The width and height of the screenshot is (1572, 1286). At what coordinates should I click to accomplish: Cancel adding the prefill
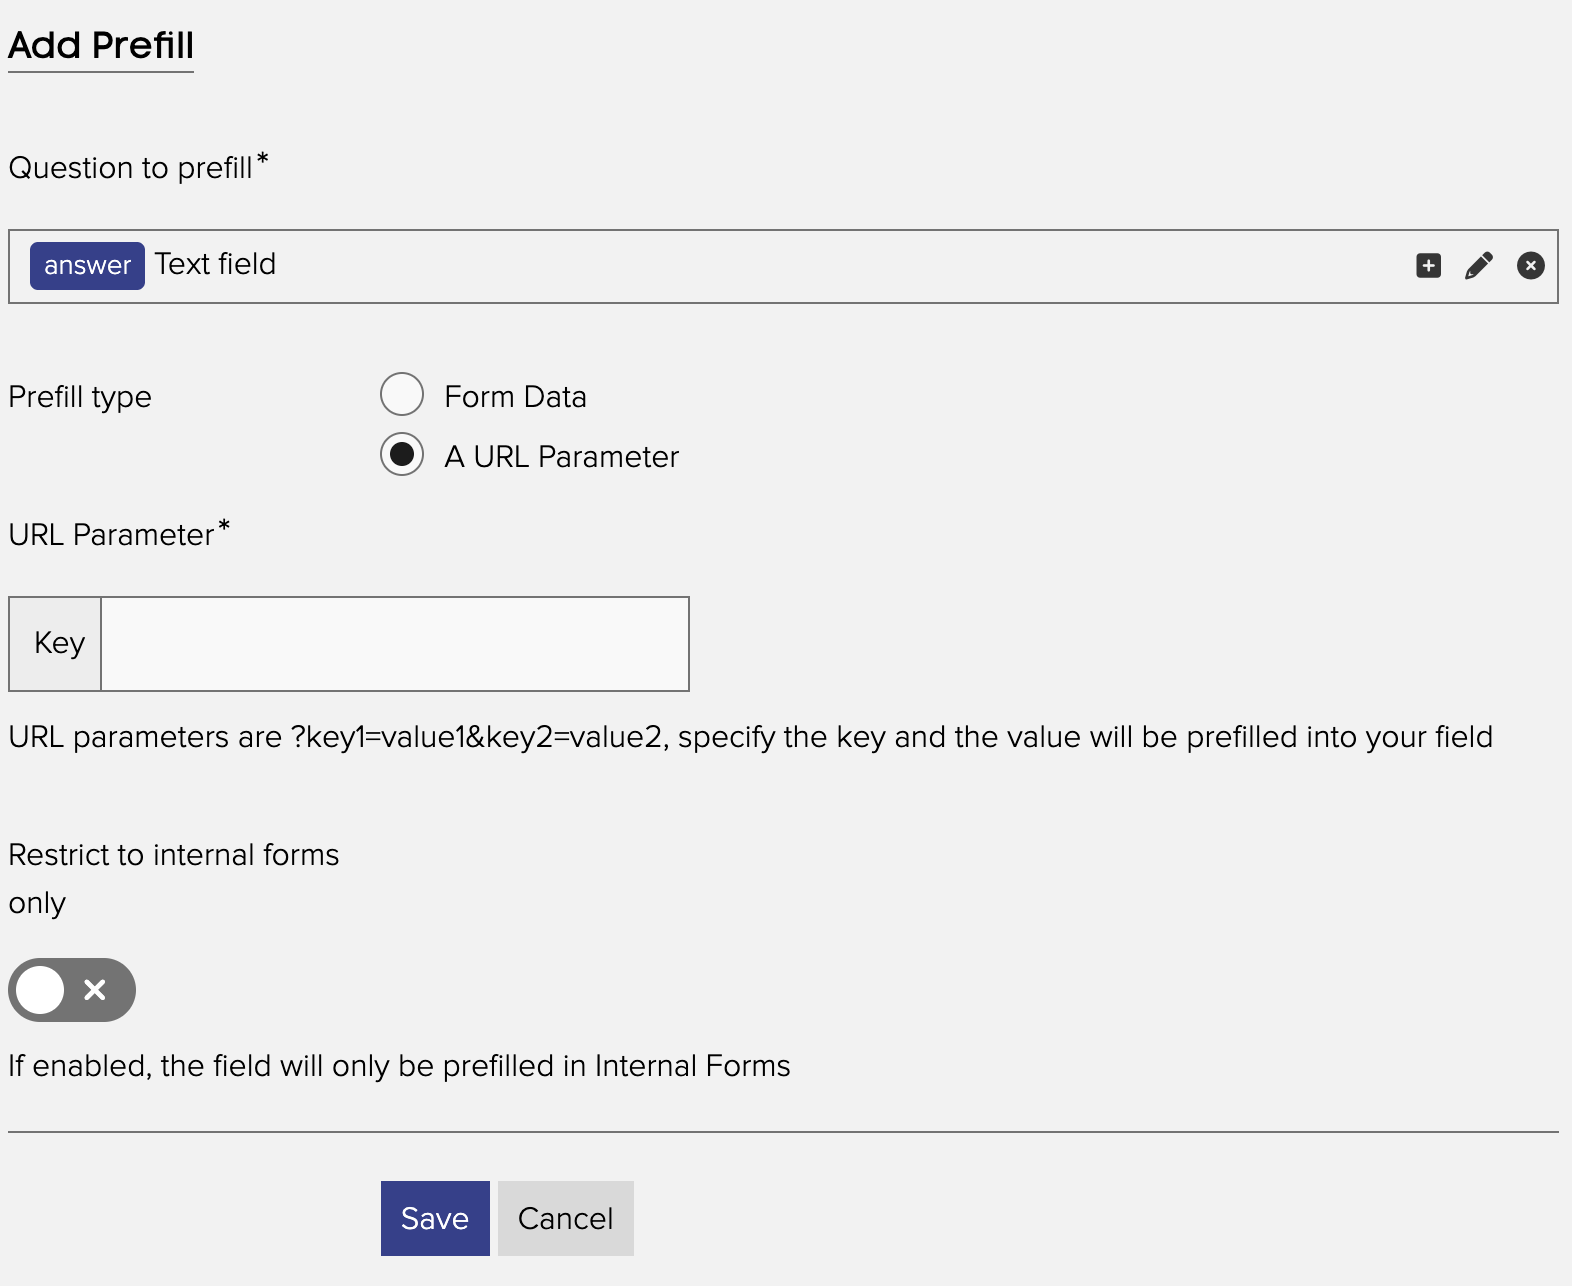coord(565,1218)
